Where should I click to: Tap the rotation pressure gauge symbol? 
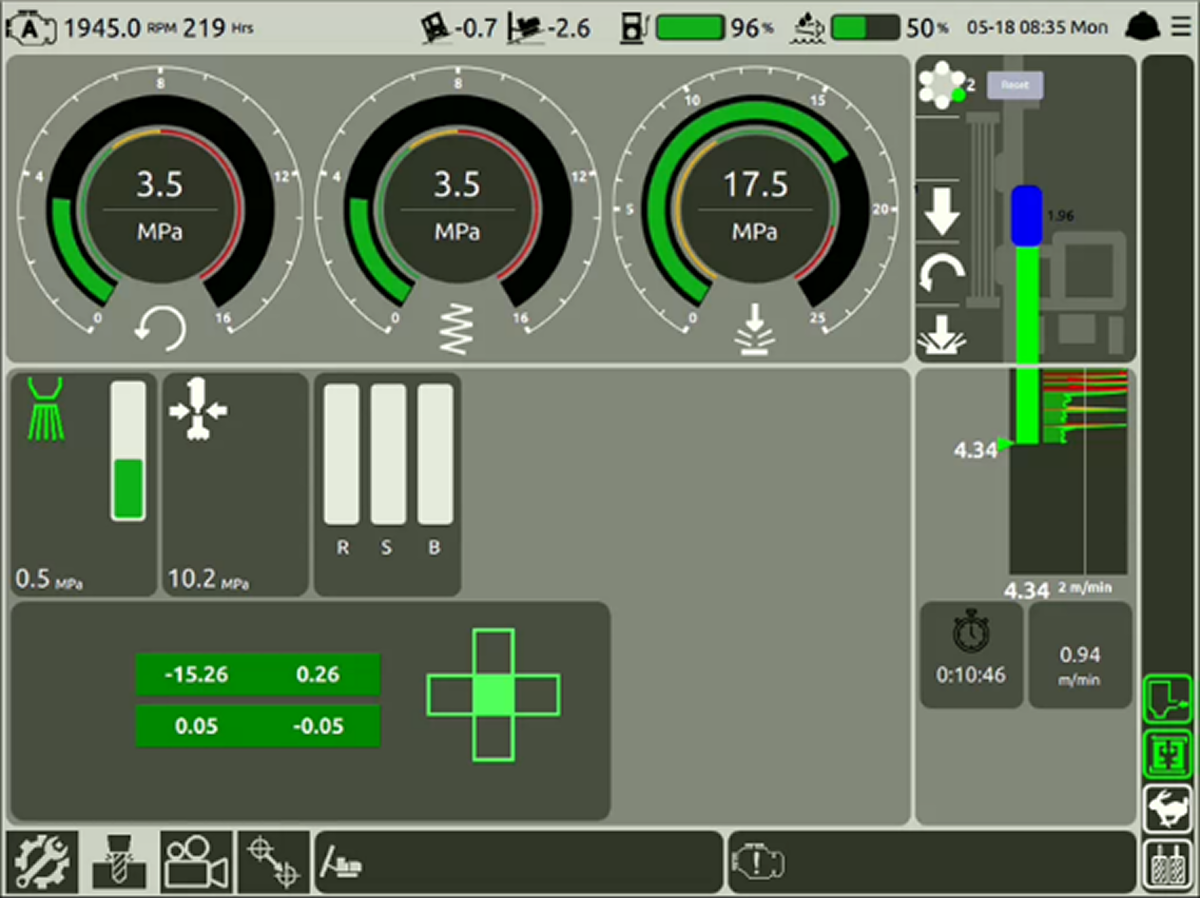160,328
